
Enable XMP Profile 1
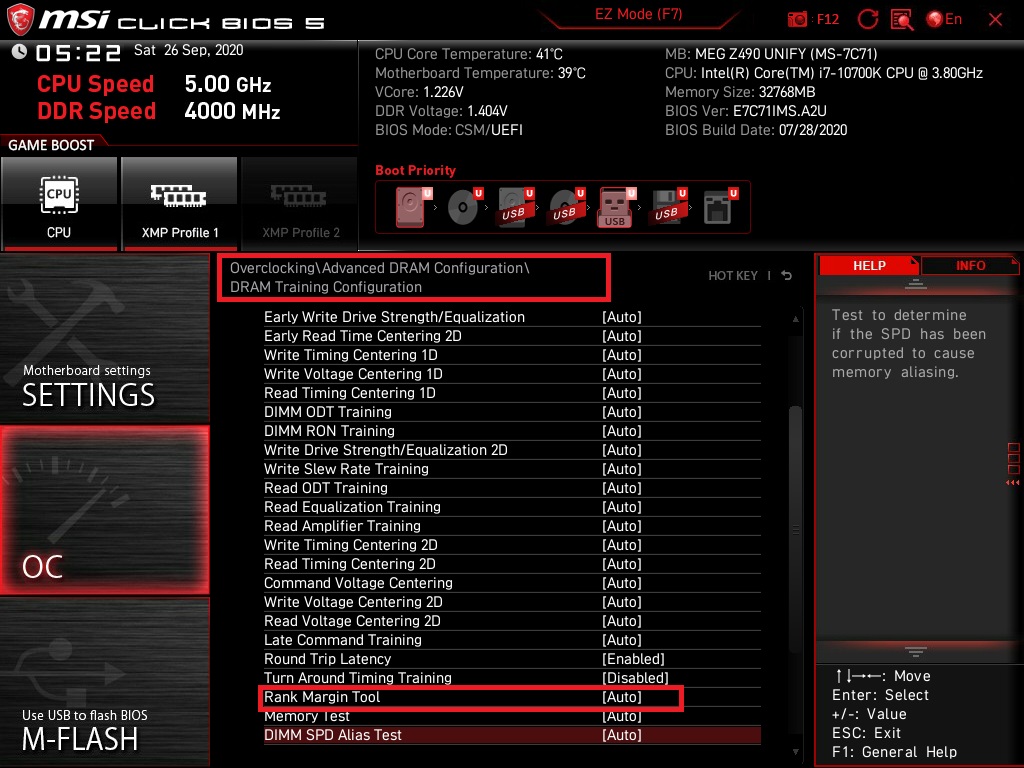tap(179, 204)
